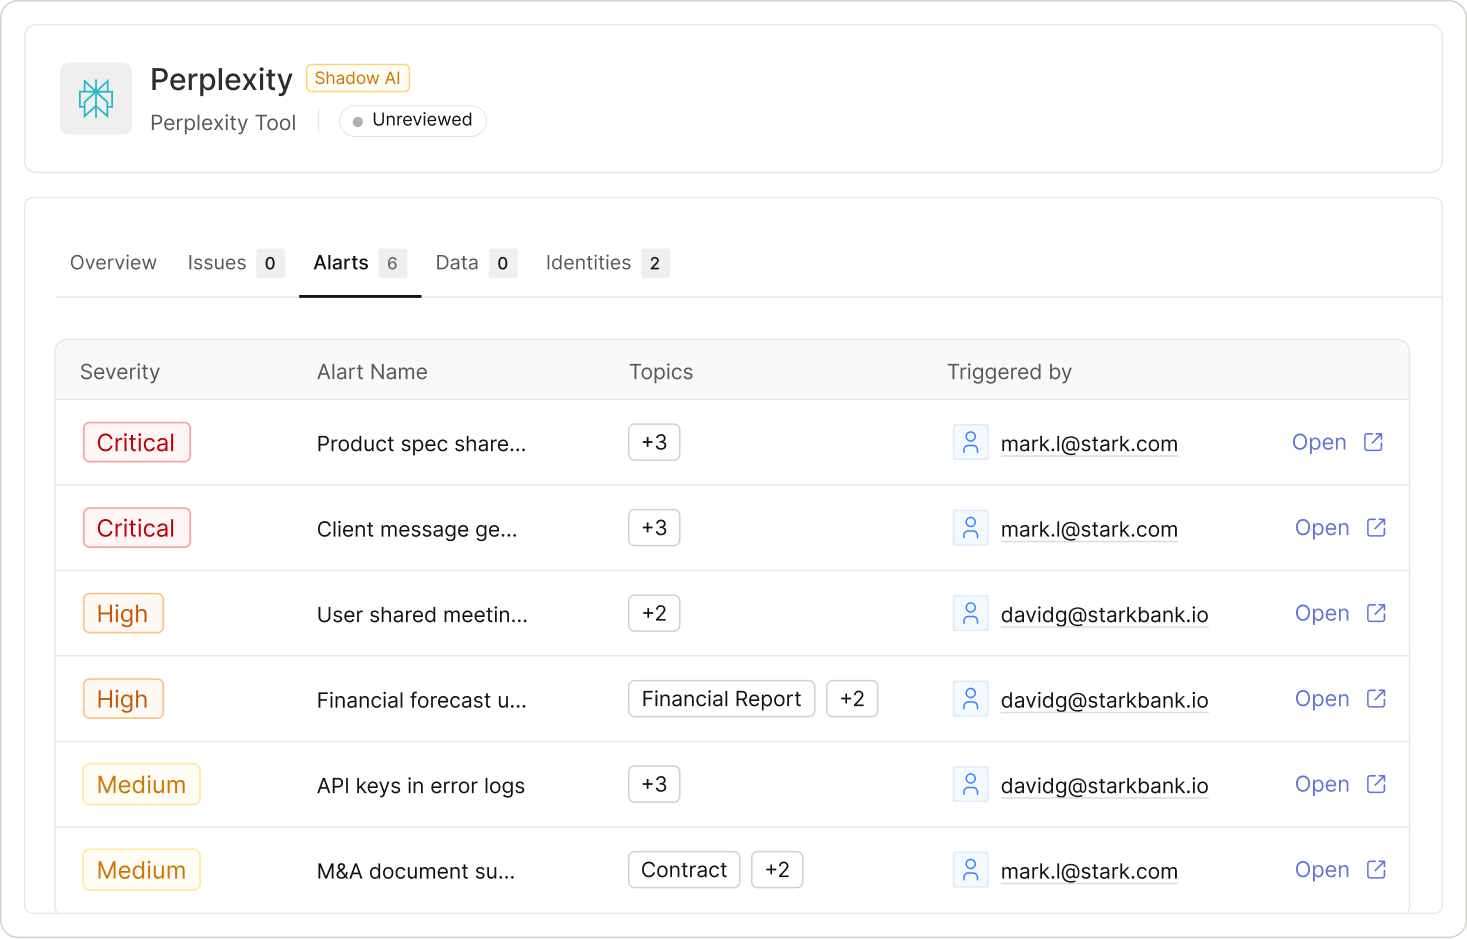Switch to the Overview tab
Screen dimensions: 1467x939
tap(113, 263)
